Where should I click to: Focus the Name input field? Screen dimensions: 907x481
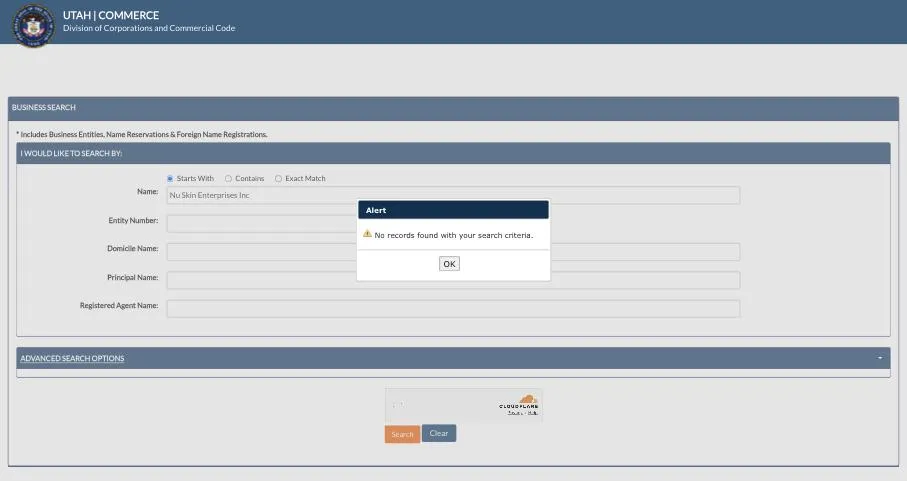tap(454, 195)
